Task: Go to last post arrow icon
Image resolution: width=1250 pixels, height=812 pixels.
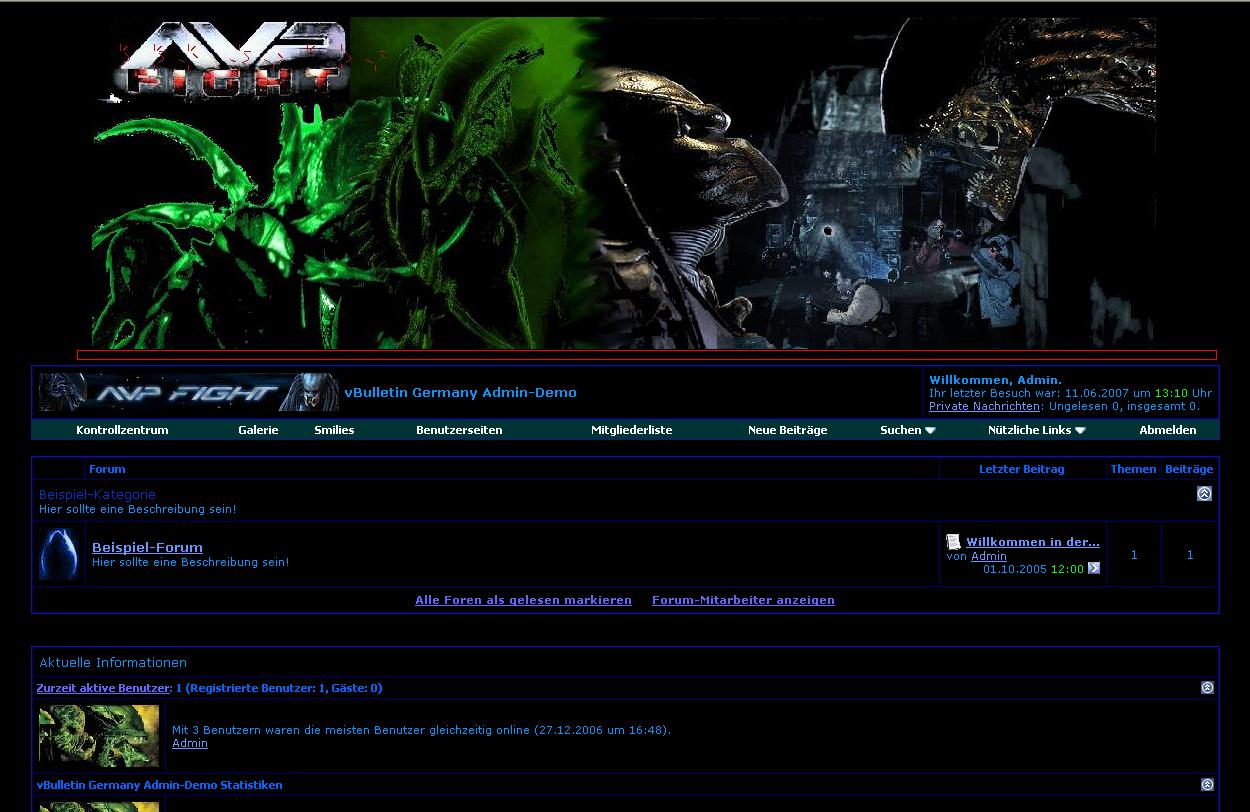Action: point(1094,568)
